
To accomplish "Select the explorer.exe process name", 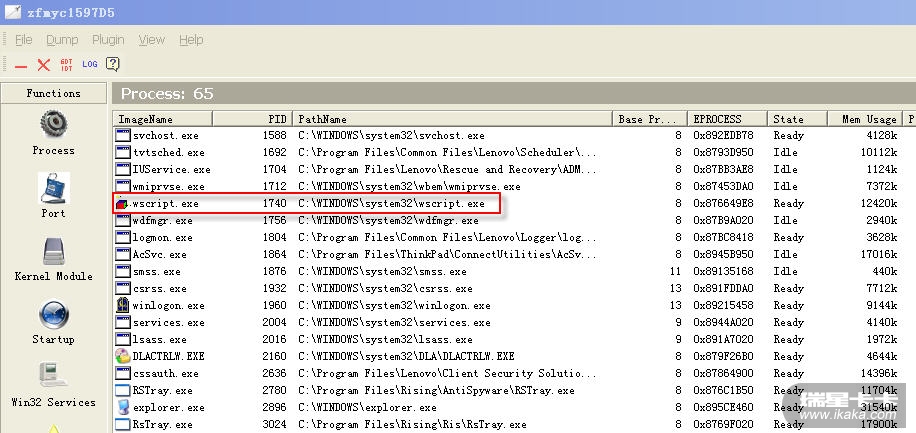I will point(168,407).
